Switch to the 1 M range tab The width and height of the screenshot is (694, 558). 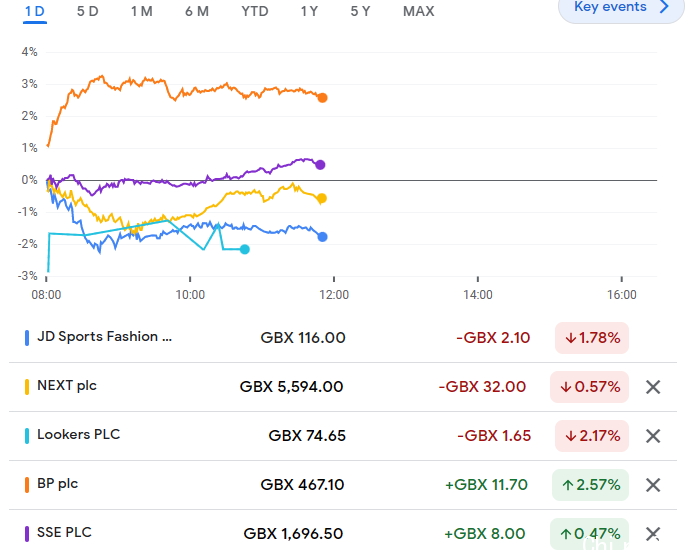point(142,11)
